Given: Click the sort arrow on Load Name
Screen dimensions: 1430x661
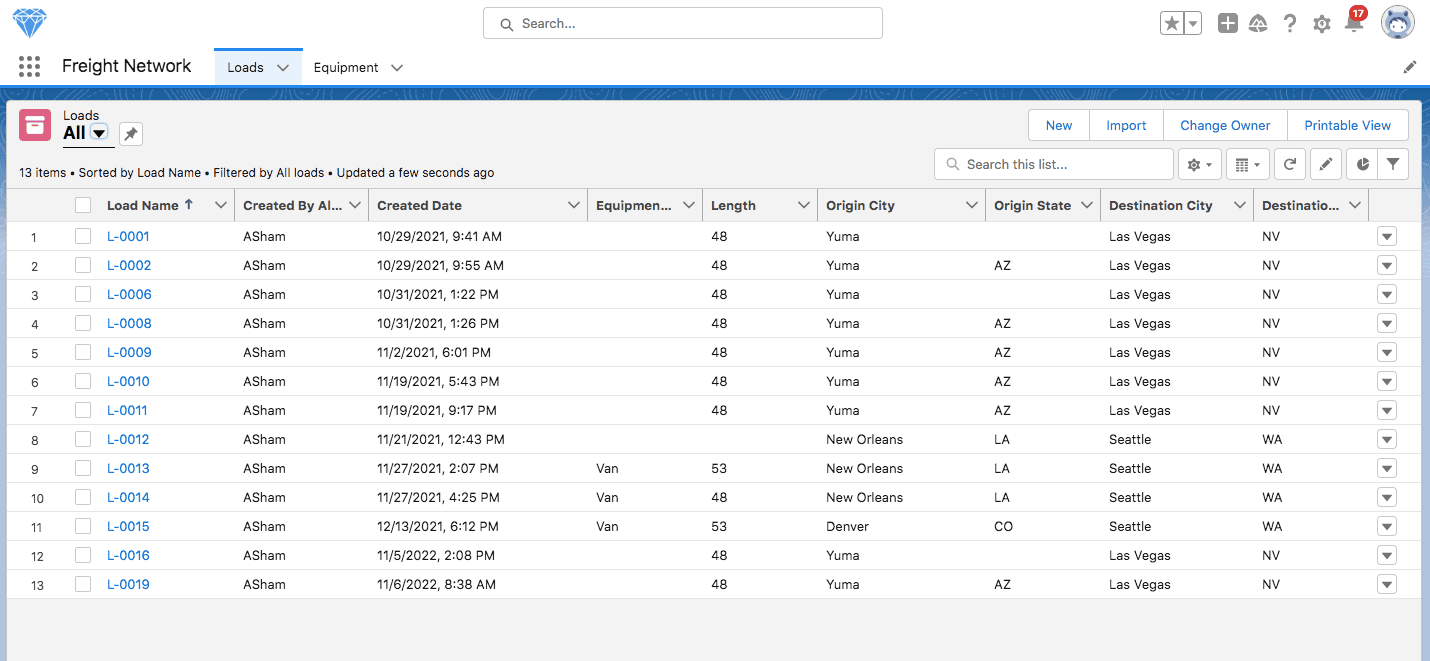Looking at the screenshot, I should click(x=188, y=204).
